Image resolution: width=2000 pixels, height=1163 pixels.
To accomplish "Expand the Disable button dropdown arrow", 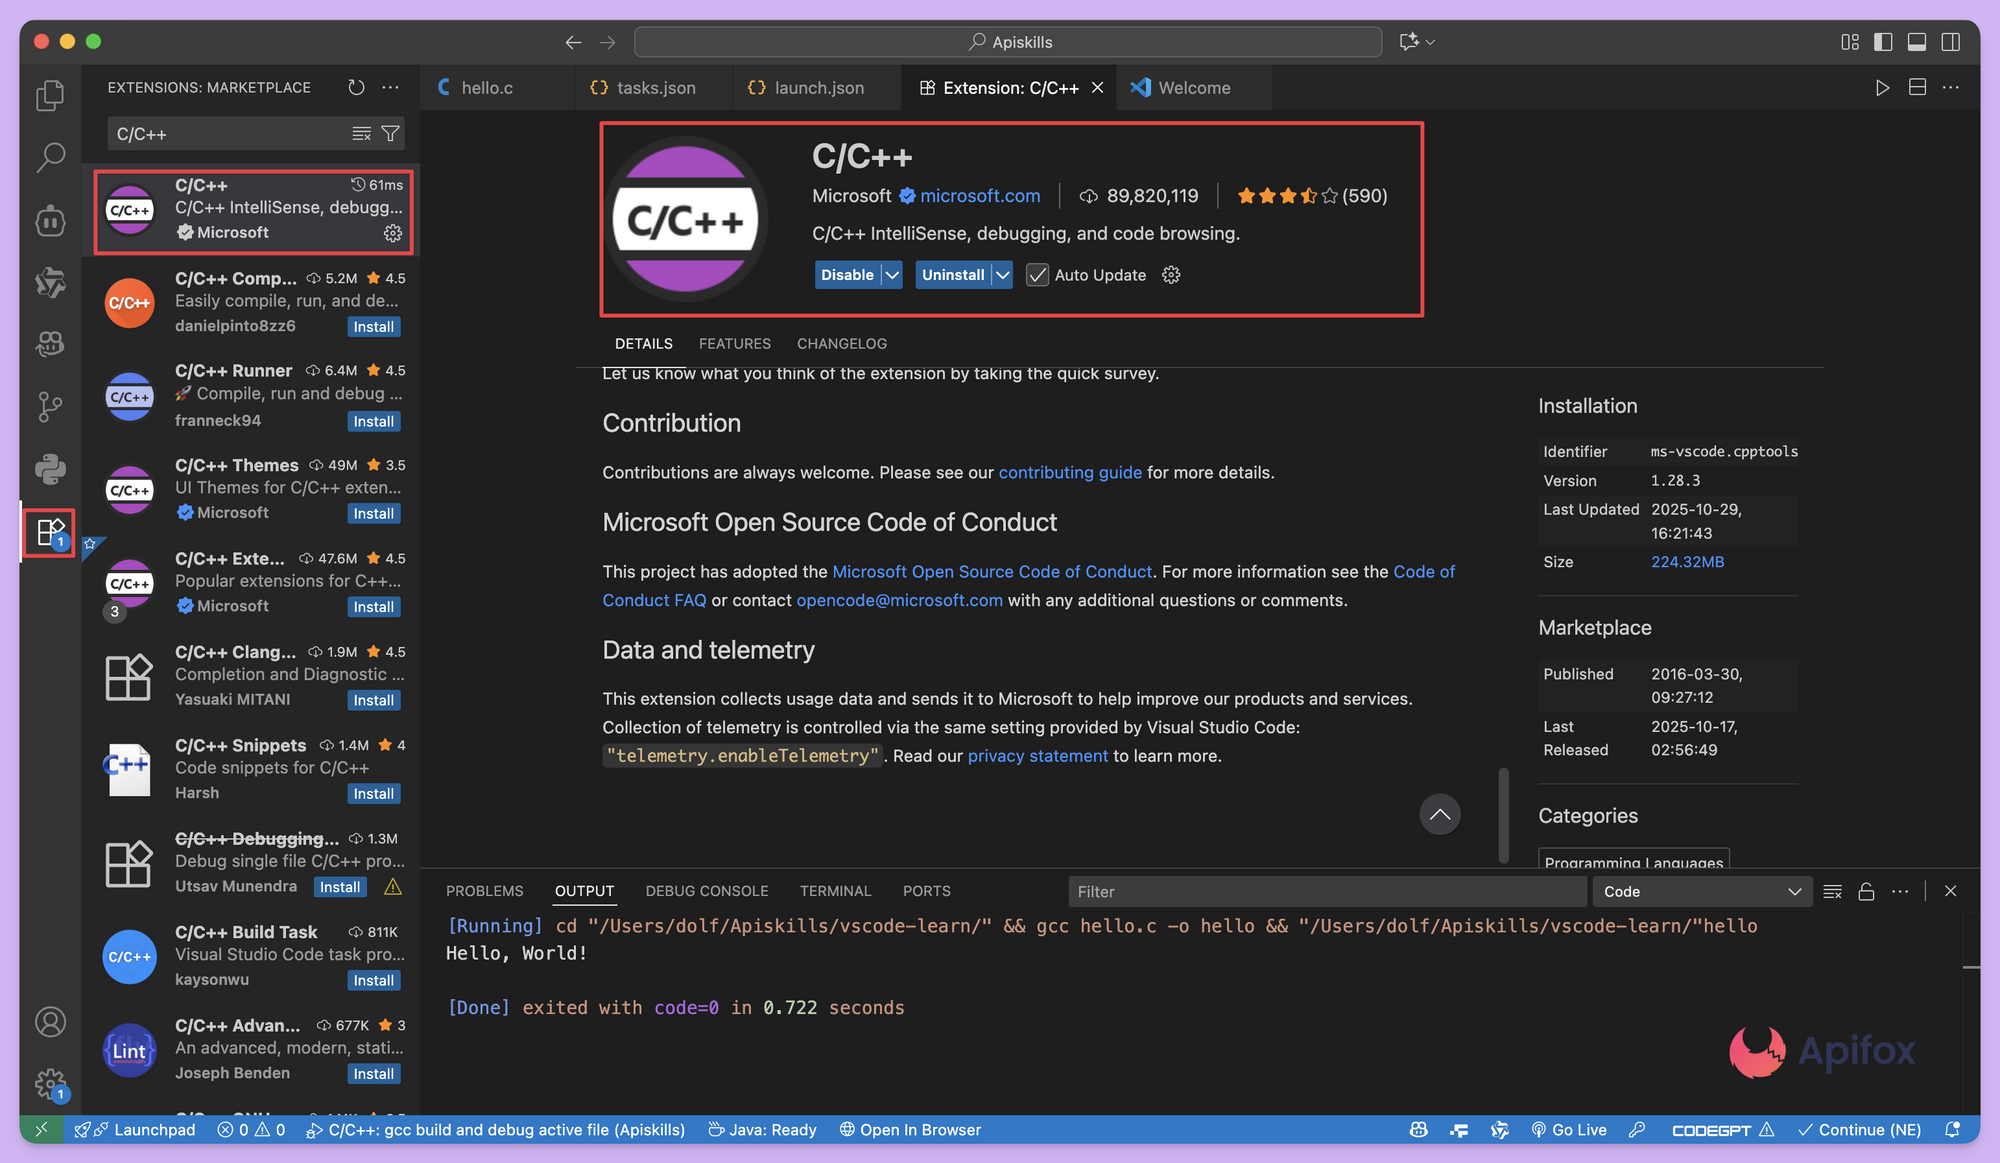I will tap(891, 275).
